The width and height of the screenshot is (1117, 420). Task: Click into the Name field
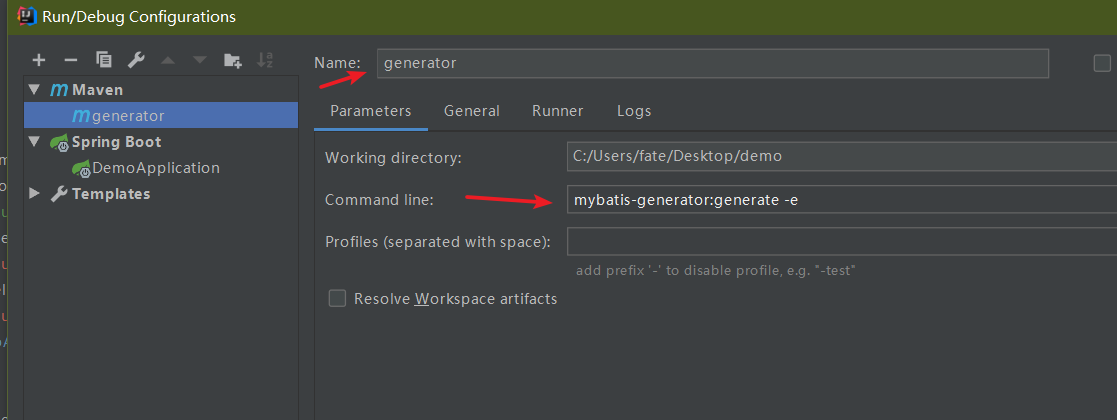tap(712, 63)
